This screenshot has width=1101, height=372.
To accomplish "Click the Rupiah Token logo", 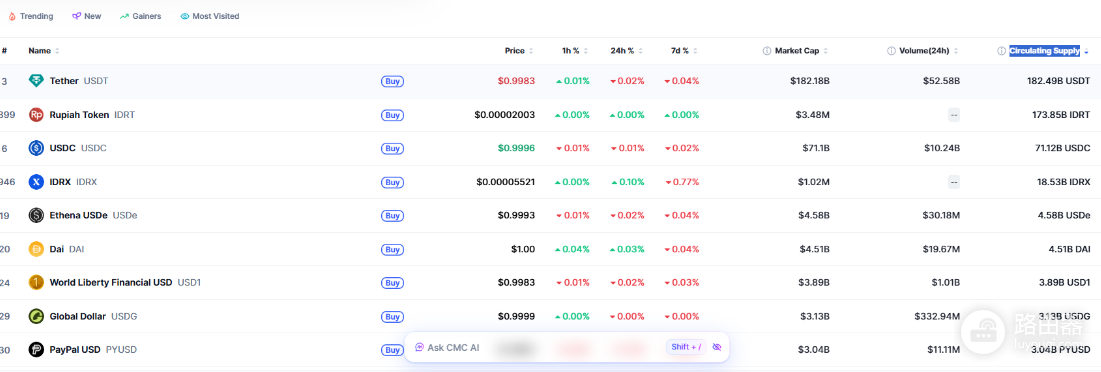I will (36, 114).
